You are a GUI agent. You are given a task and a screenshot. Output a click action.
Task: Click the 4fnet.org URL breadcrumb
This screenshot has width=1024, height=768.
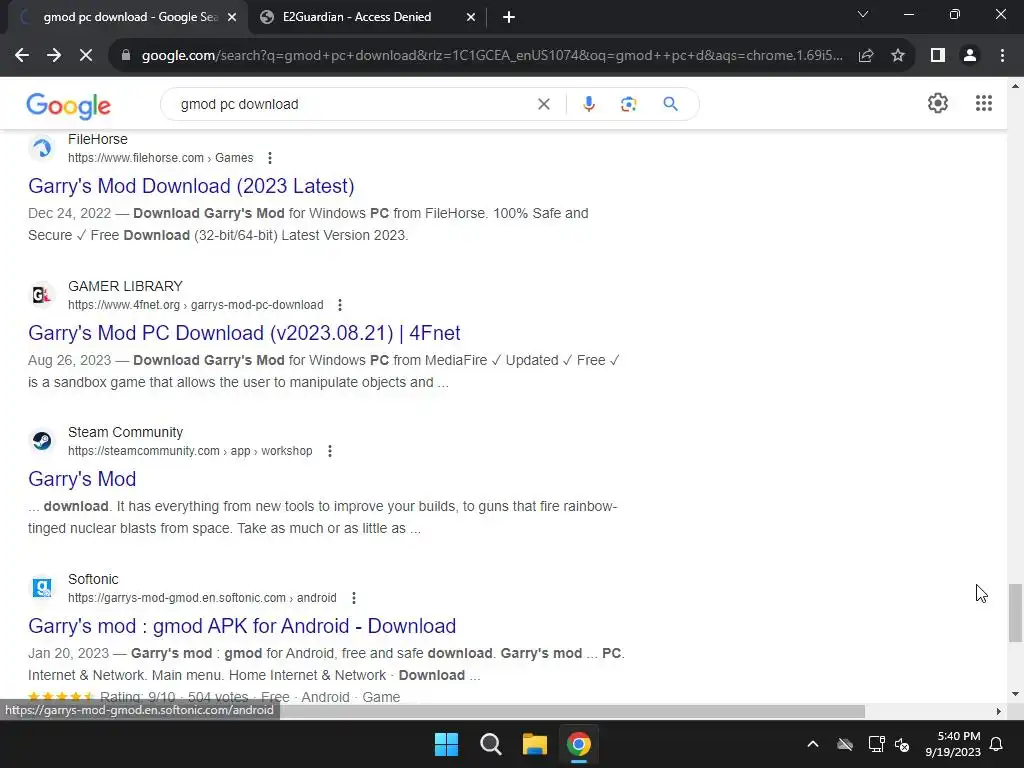[196, 305]
